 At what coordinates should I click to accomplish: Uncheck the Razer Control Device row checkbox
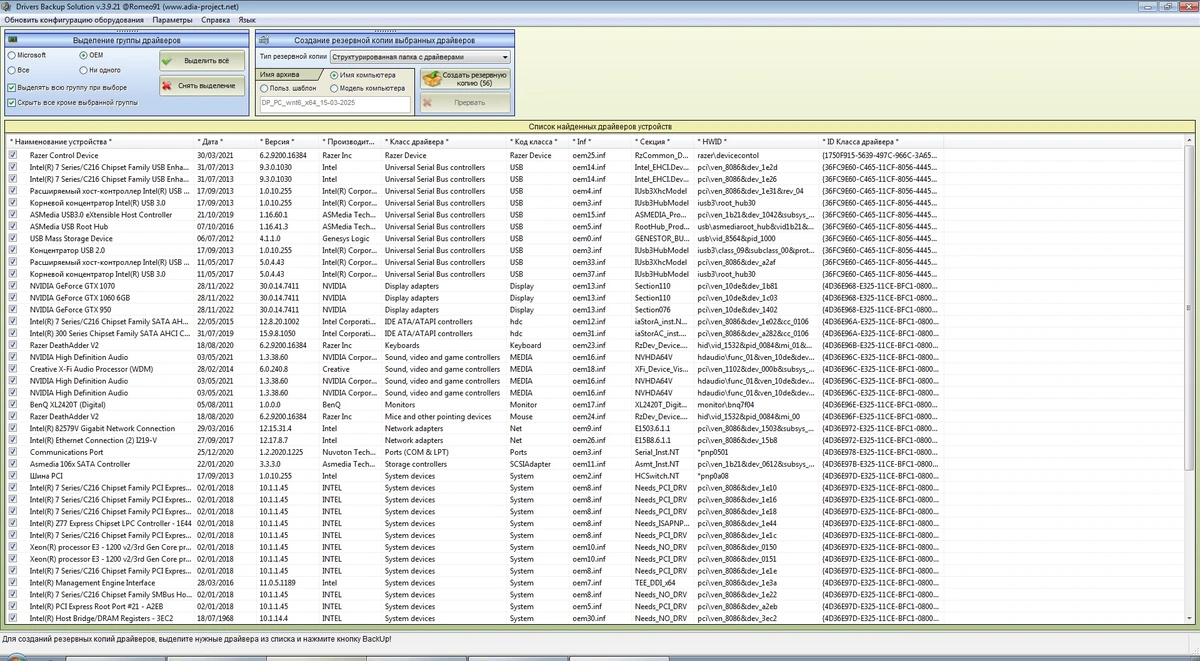pos(13,155)
